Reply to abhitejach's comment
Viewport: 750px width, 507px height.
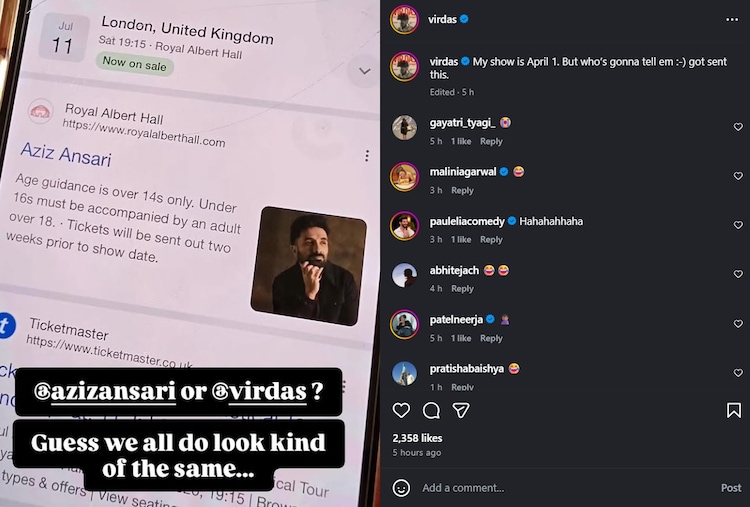coord(462,289)
